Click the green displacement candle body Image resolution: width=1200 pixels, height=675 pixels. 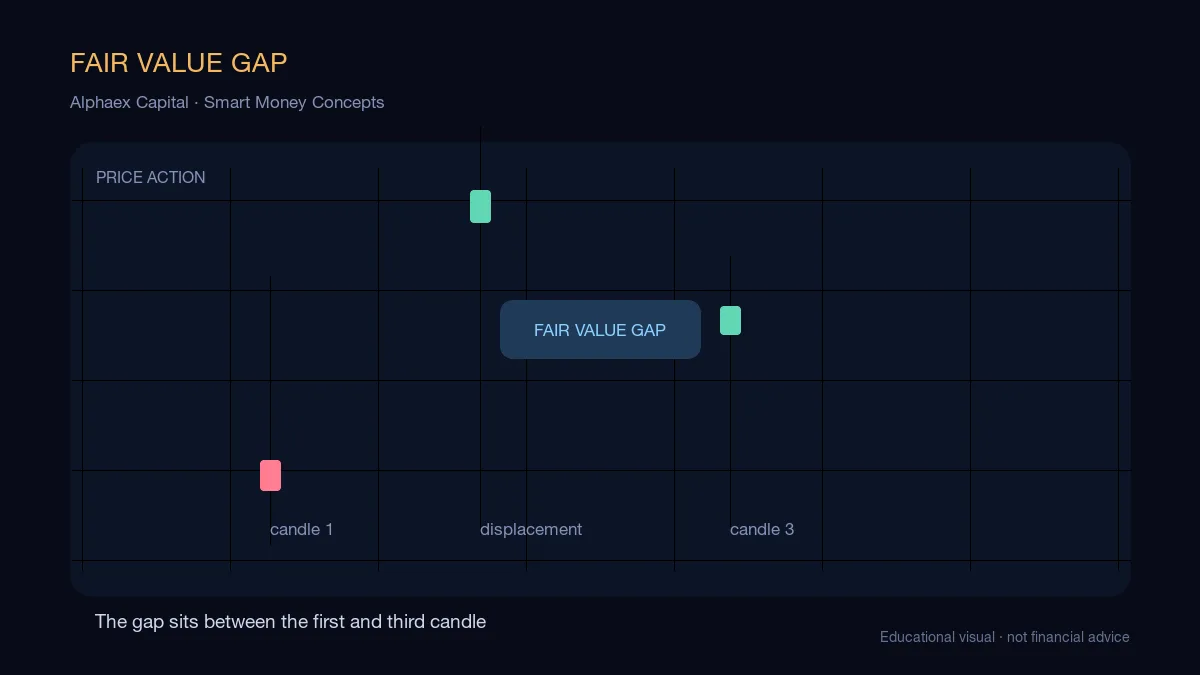point(480,206)
